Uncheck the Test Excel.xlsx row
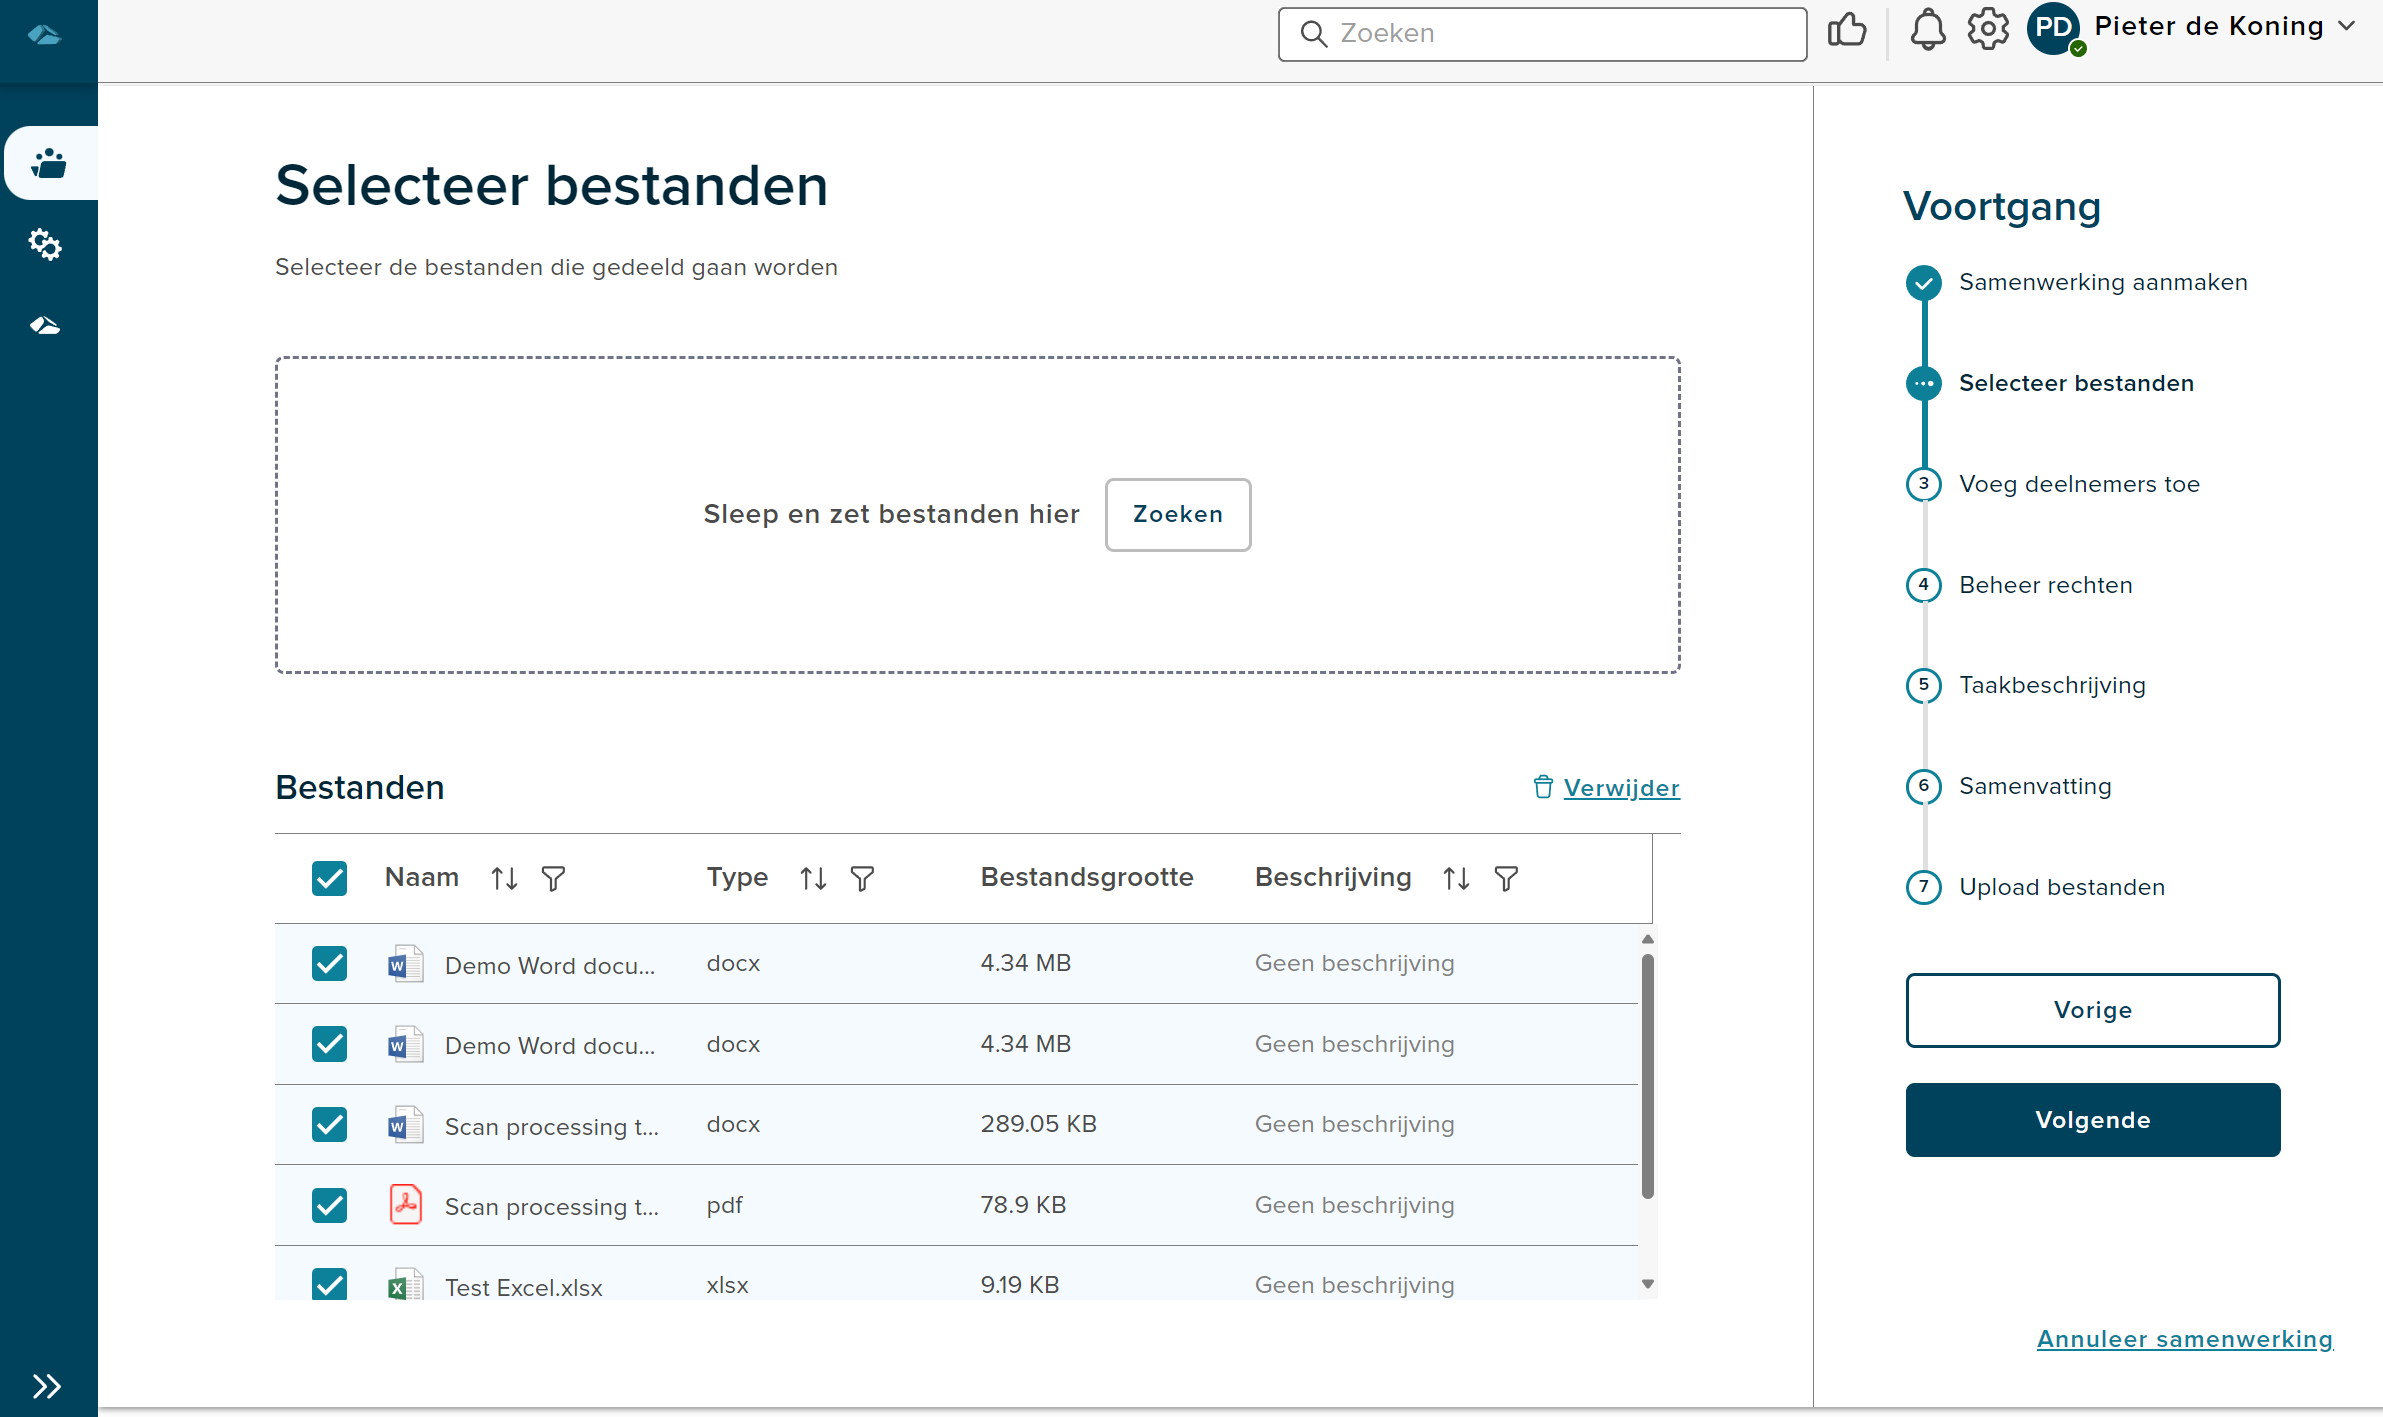This screenshot has height=1417, width=2383. 329,1283
